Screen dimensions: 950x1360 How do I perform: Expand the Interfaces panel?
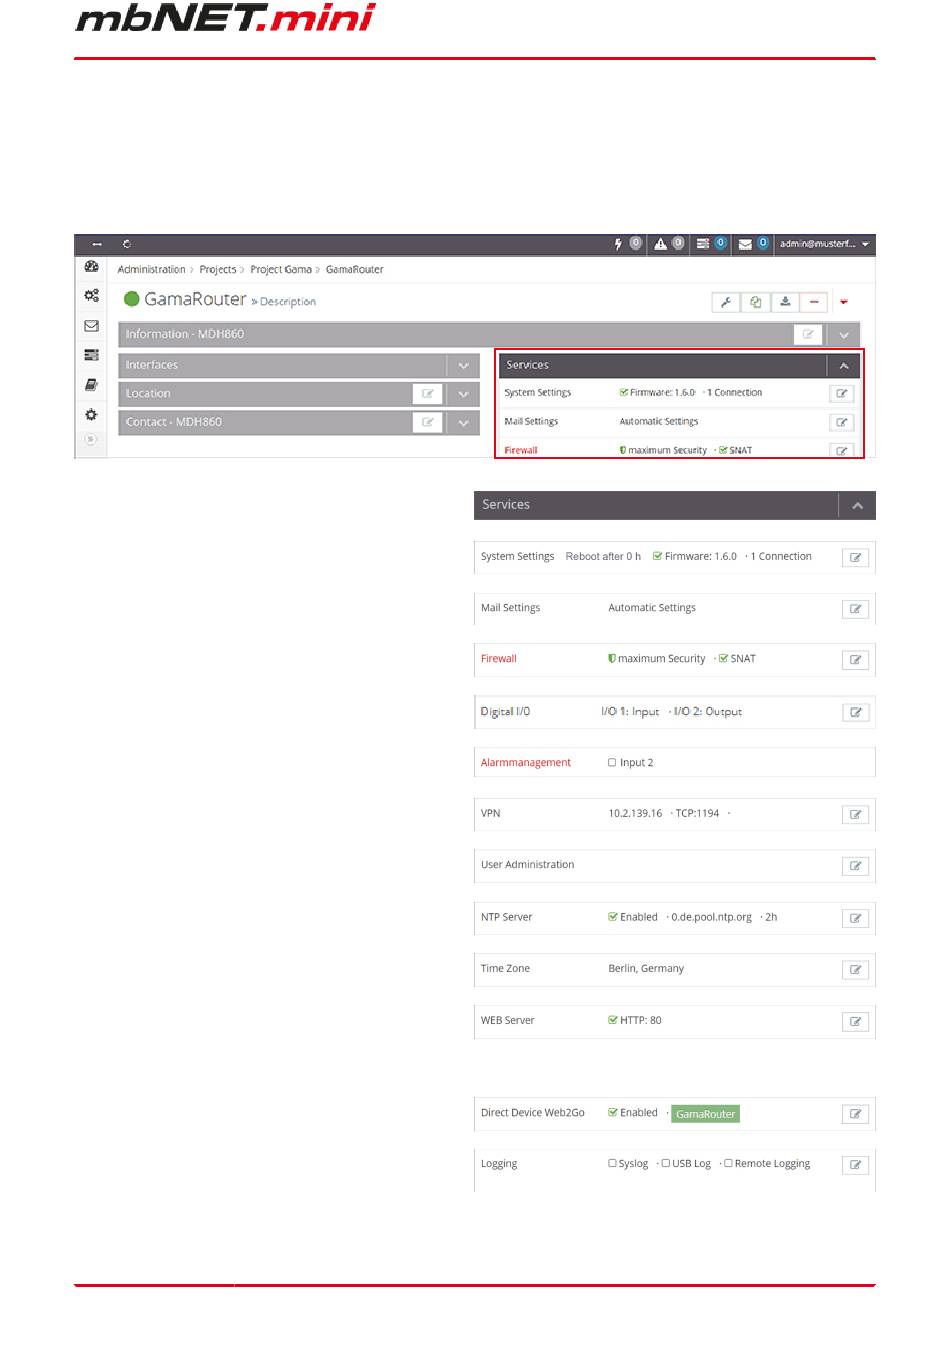463,366
